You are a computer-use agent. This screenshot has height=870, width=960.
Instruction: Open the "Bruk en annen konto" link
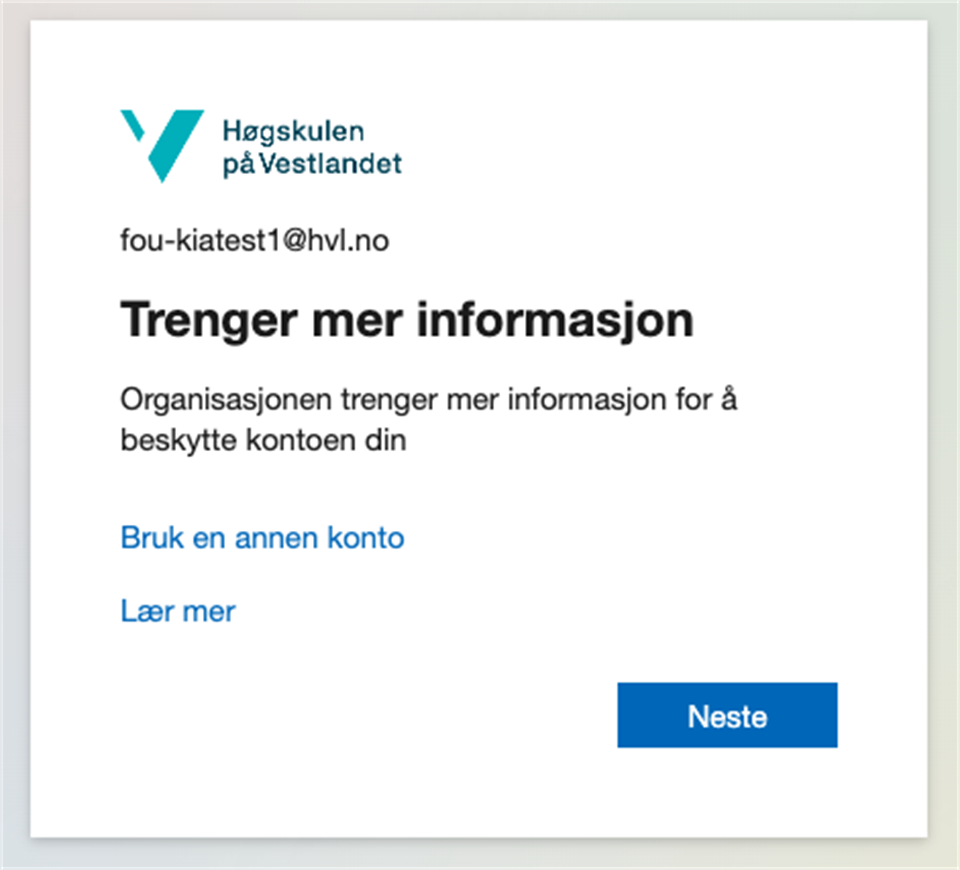pyautogui.click(x=262, y=538)
